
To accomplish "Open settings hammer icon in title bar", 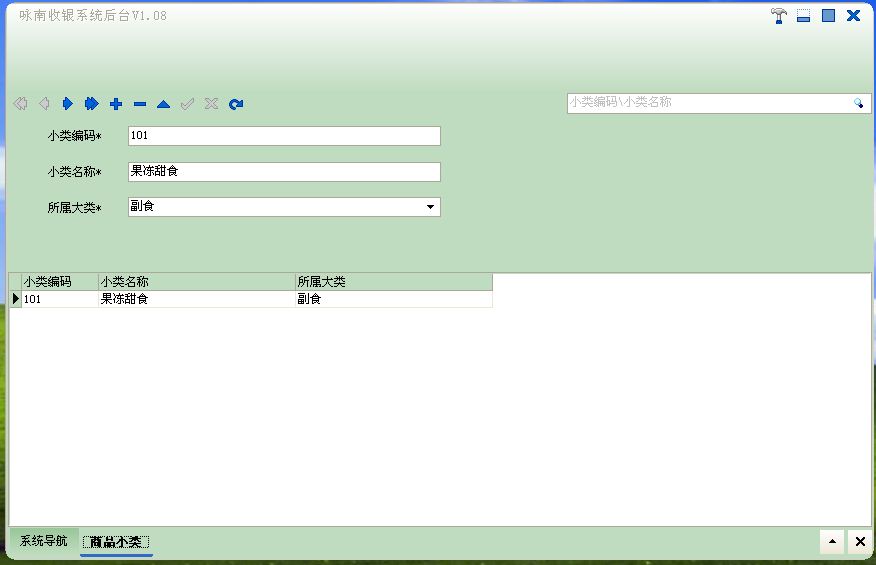I will point(778,16).
